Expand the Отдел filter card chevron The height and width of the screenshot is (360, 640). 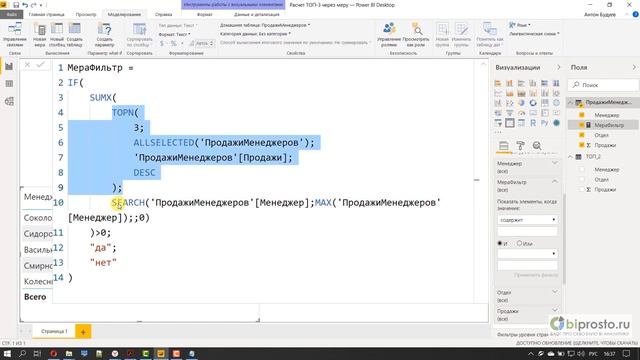(x=555, y=292)
